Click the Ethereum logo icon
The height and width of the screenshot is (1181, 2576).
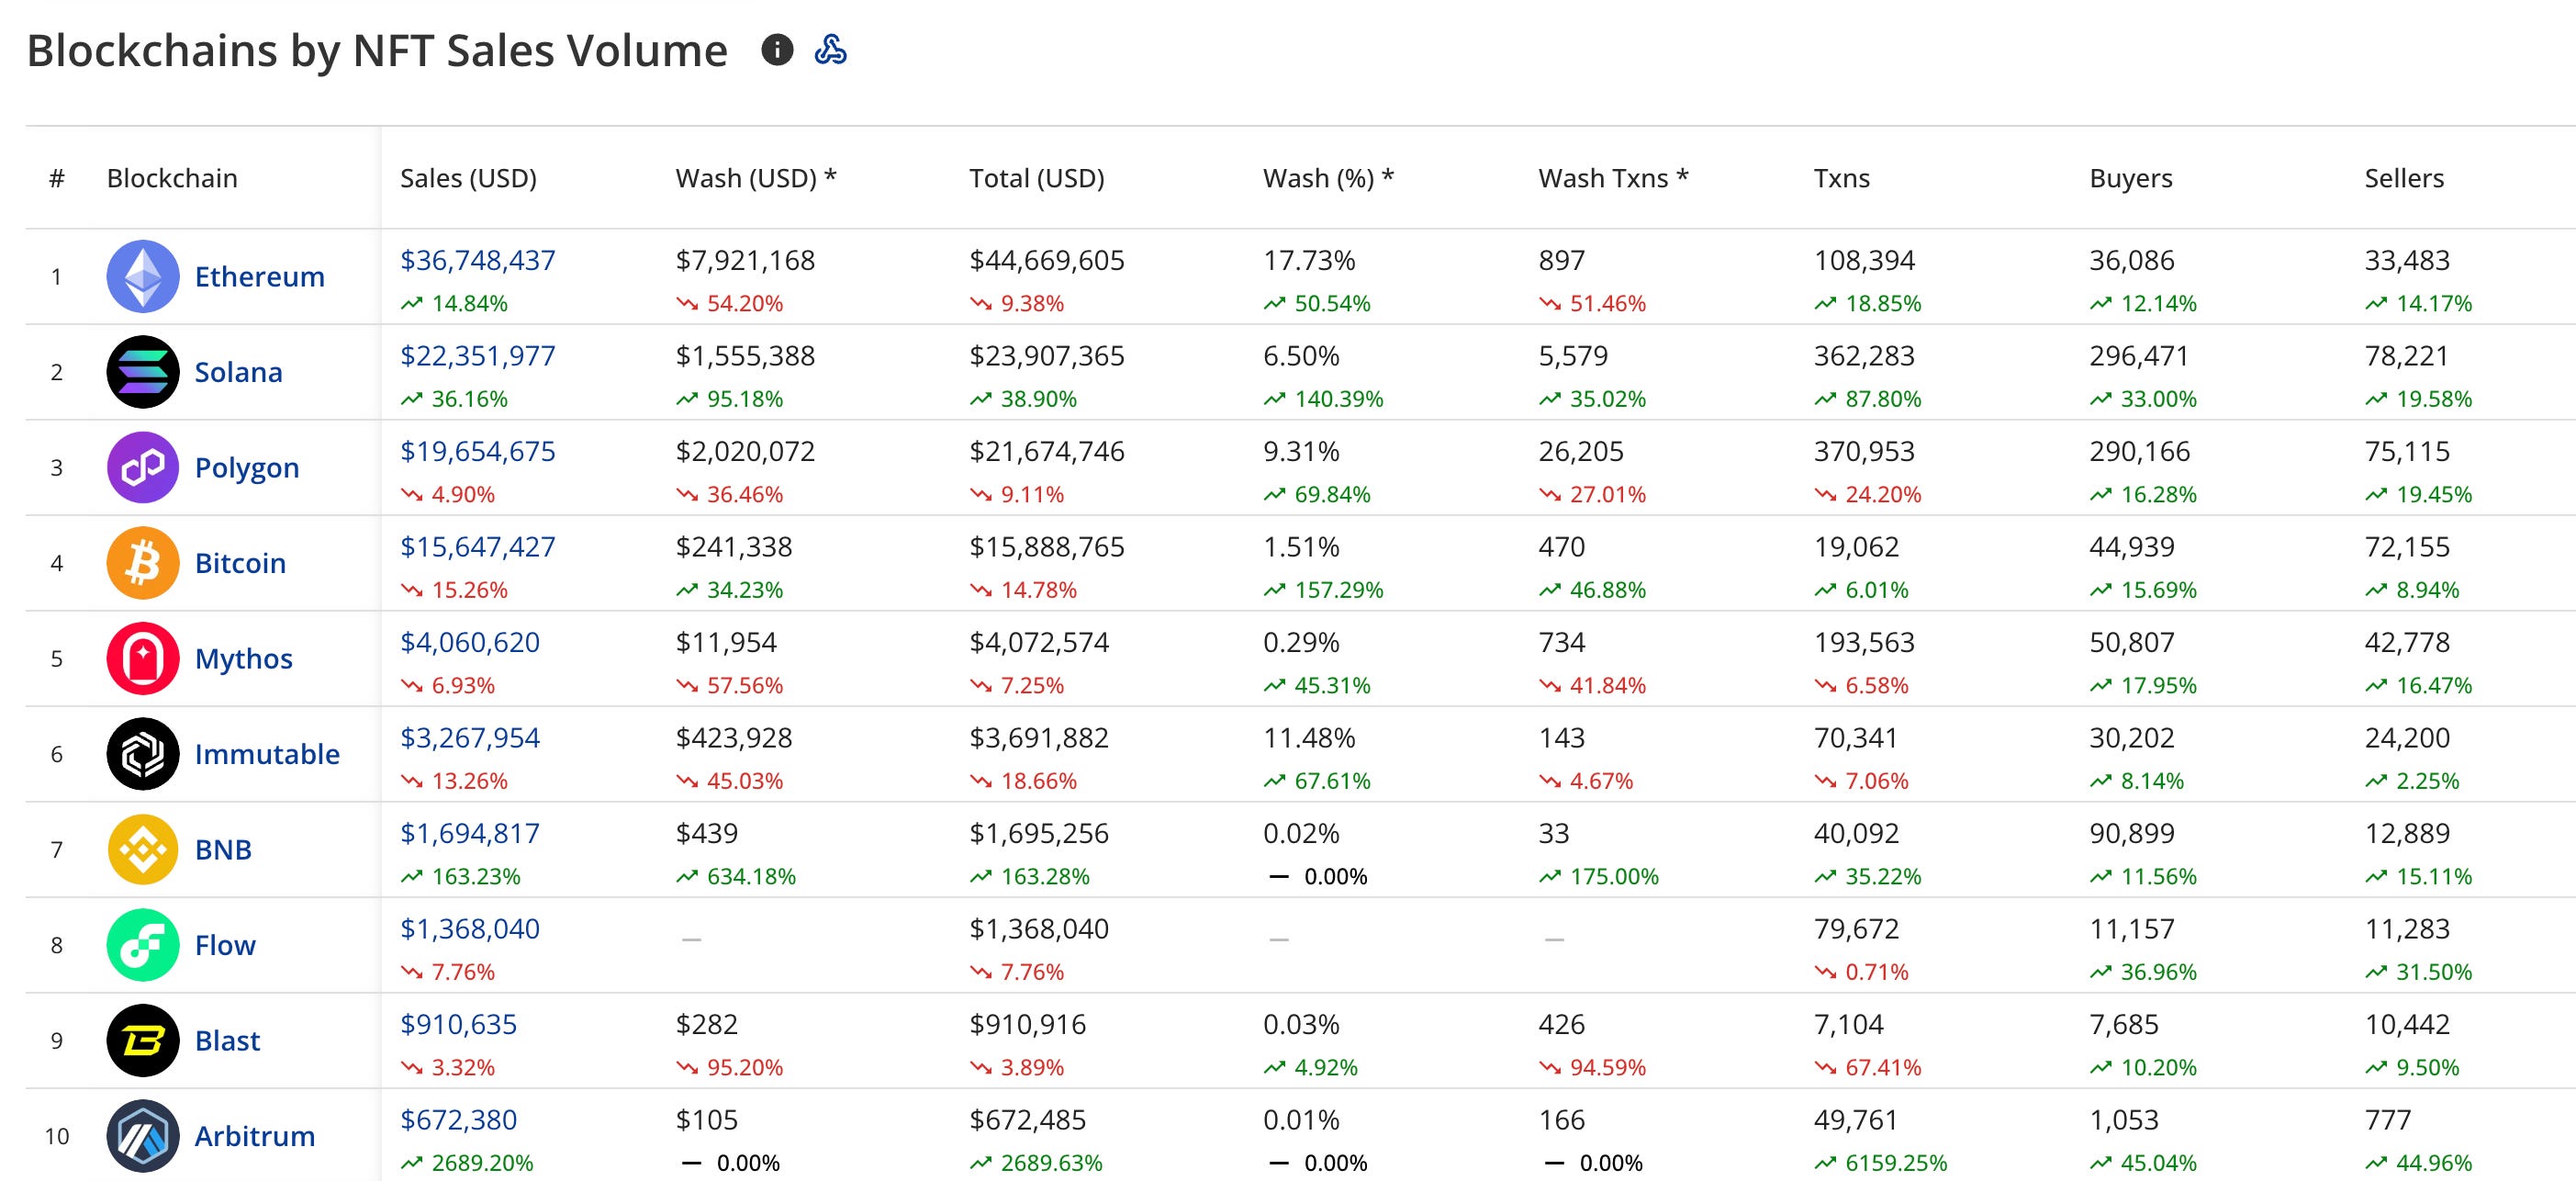143,276
